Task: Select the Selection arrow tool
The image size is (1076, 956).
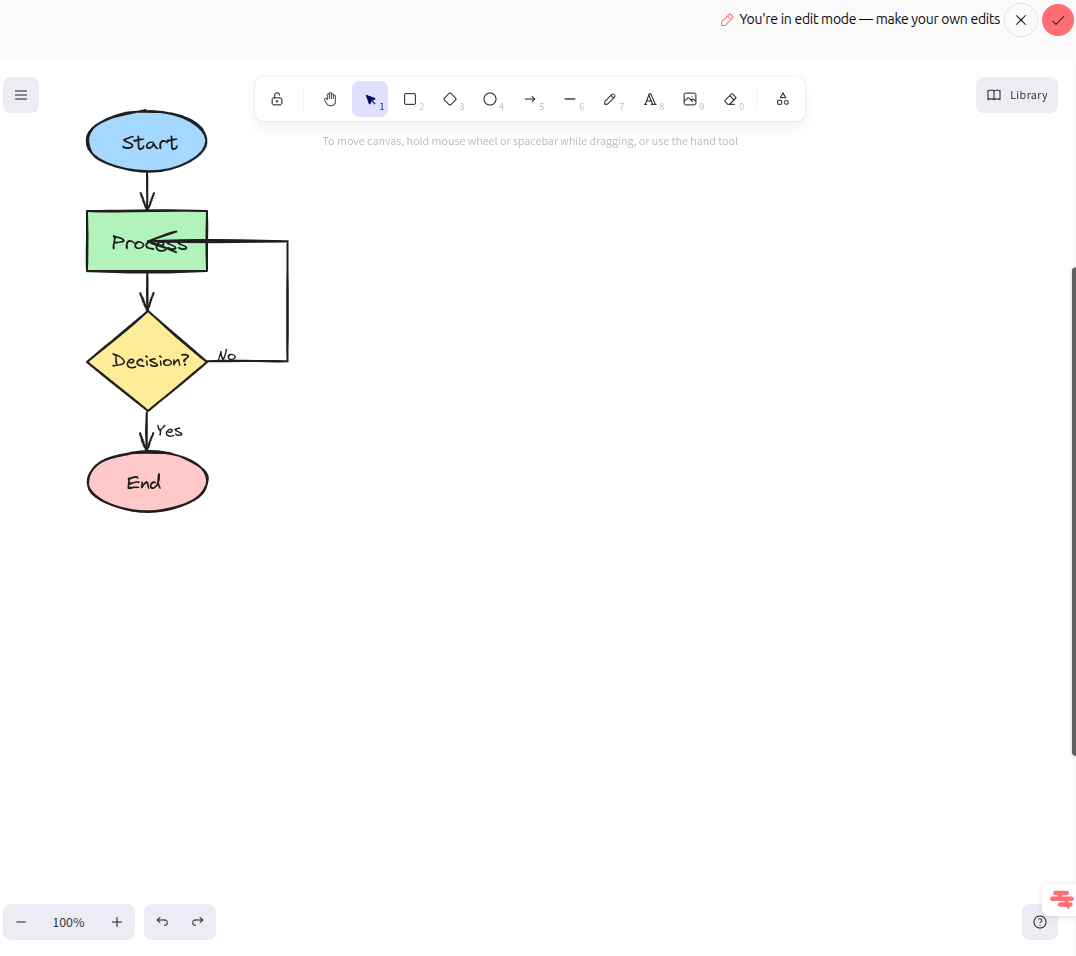Action: click(x=370, y=100)
